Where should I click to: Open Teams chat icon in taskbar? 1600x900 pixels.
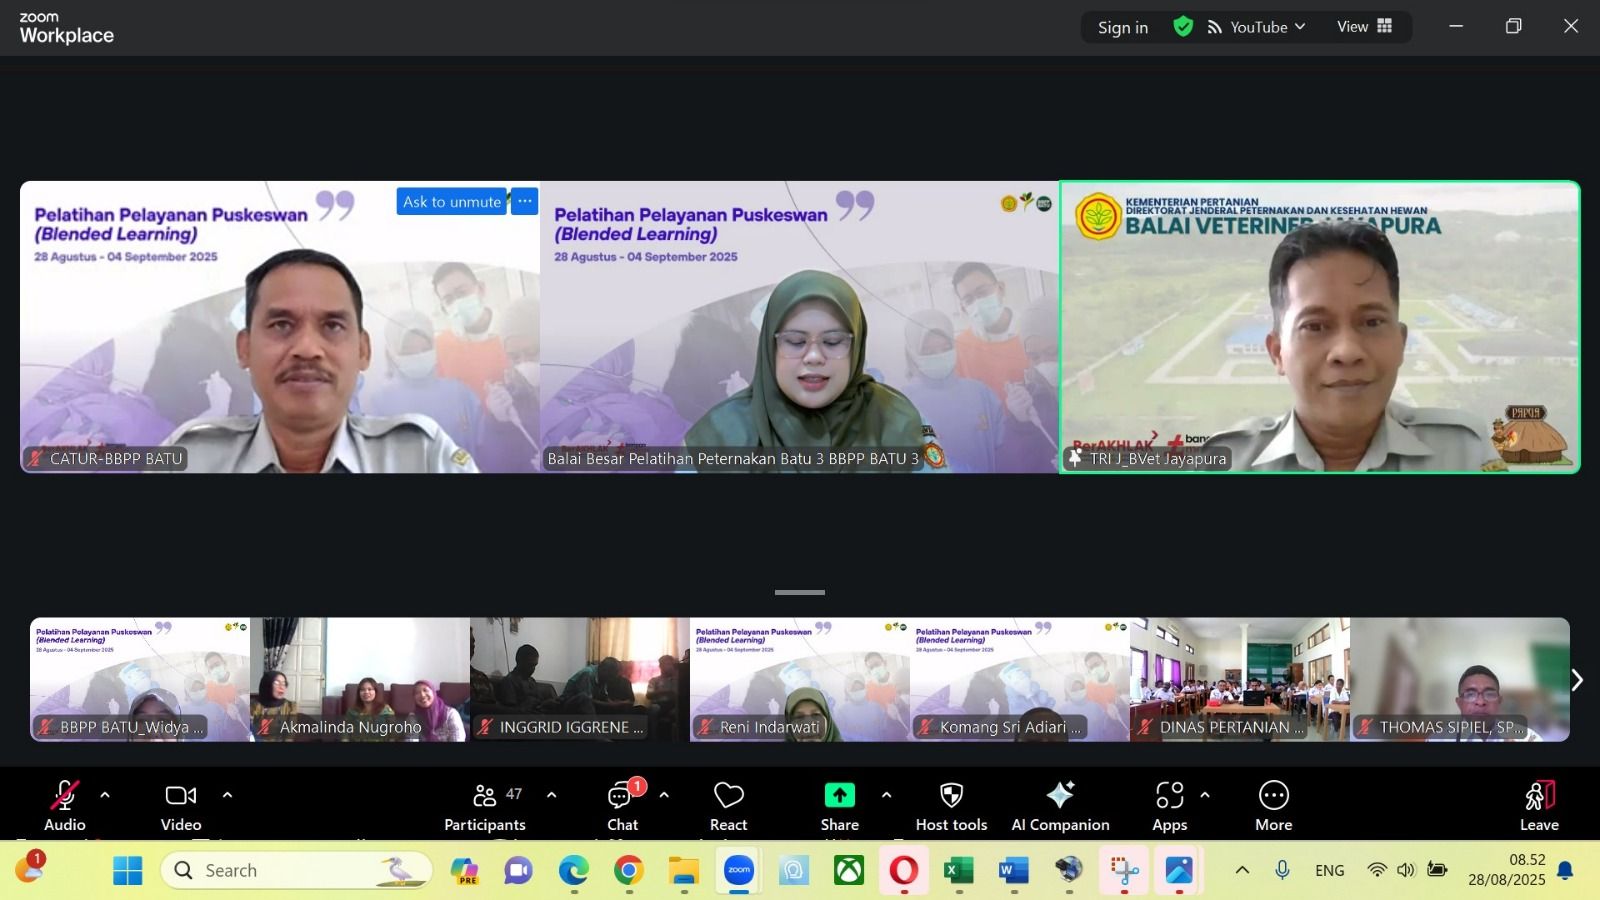[x=518, y=870]
